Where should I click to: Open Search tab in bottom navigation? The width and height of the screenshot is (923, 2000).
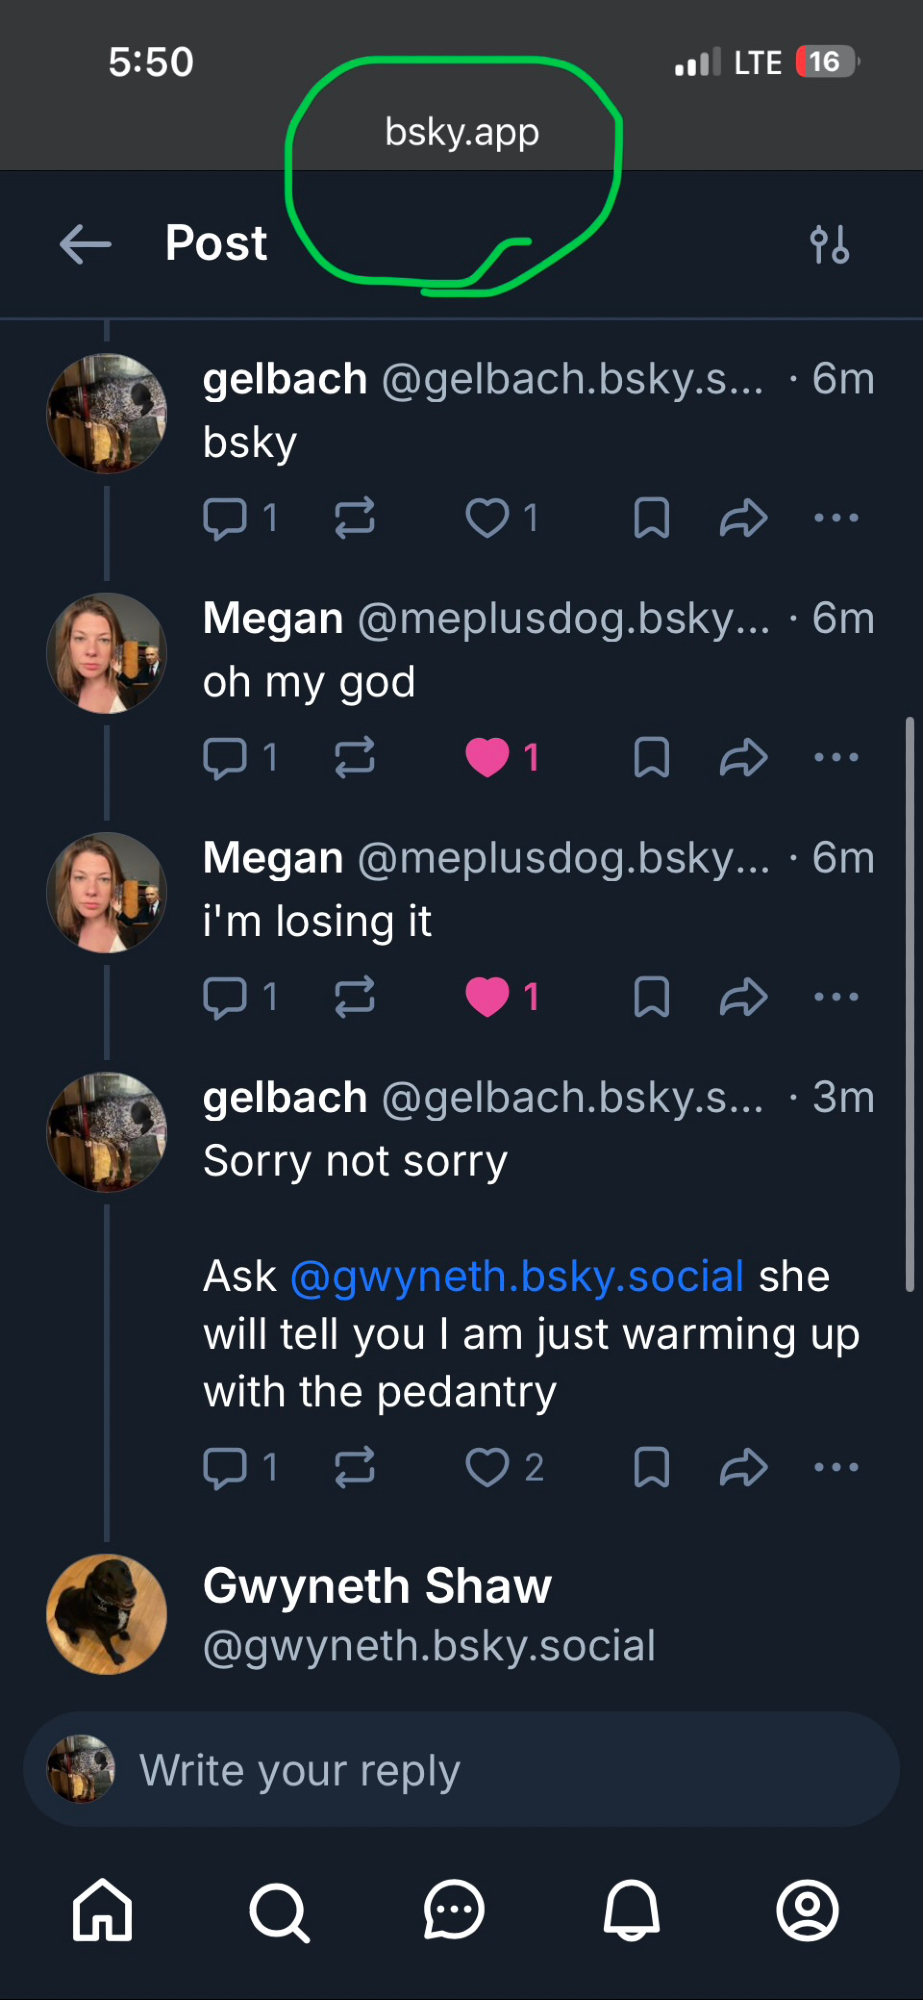pyautogui.click(x=279, y=1911)
